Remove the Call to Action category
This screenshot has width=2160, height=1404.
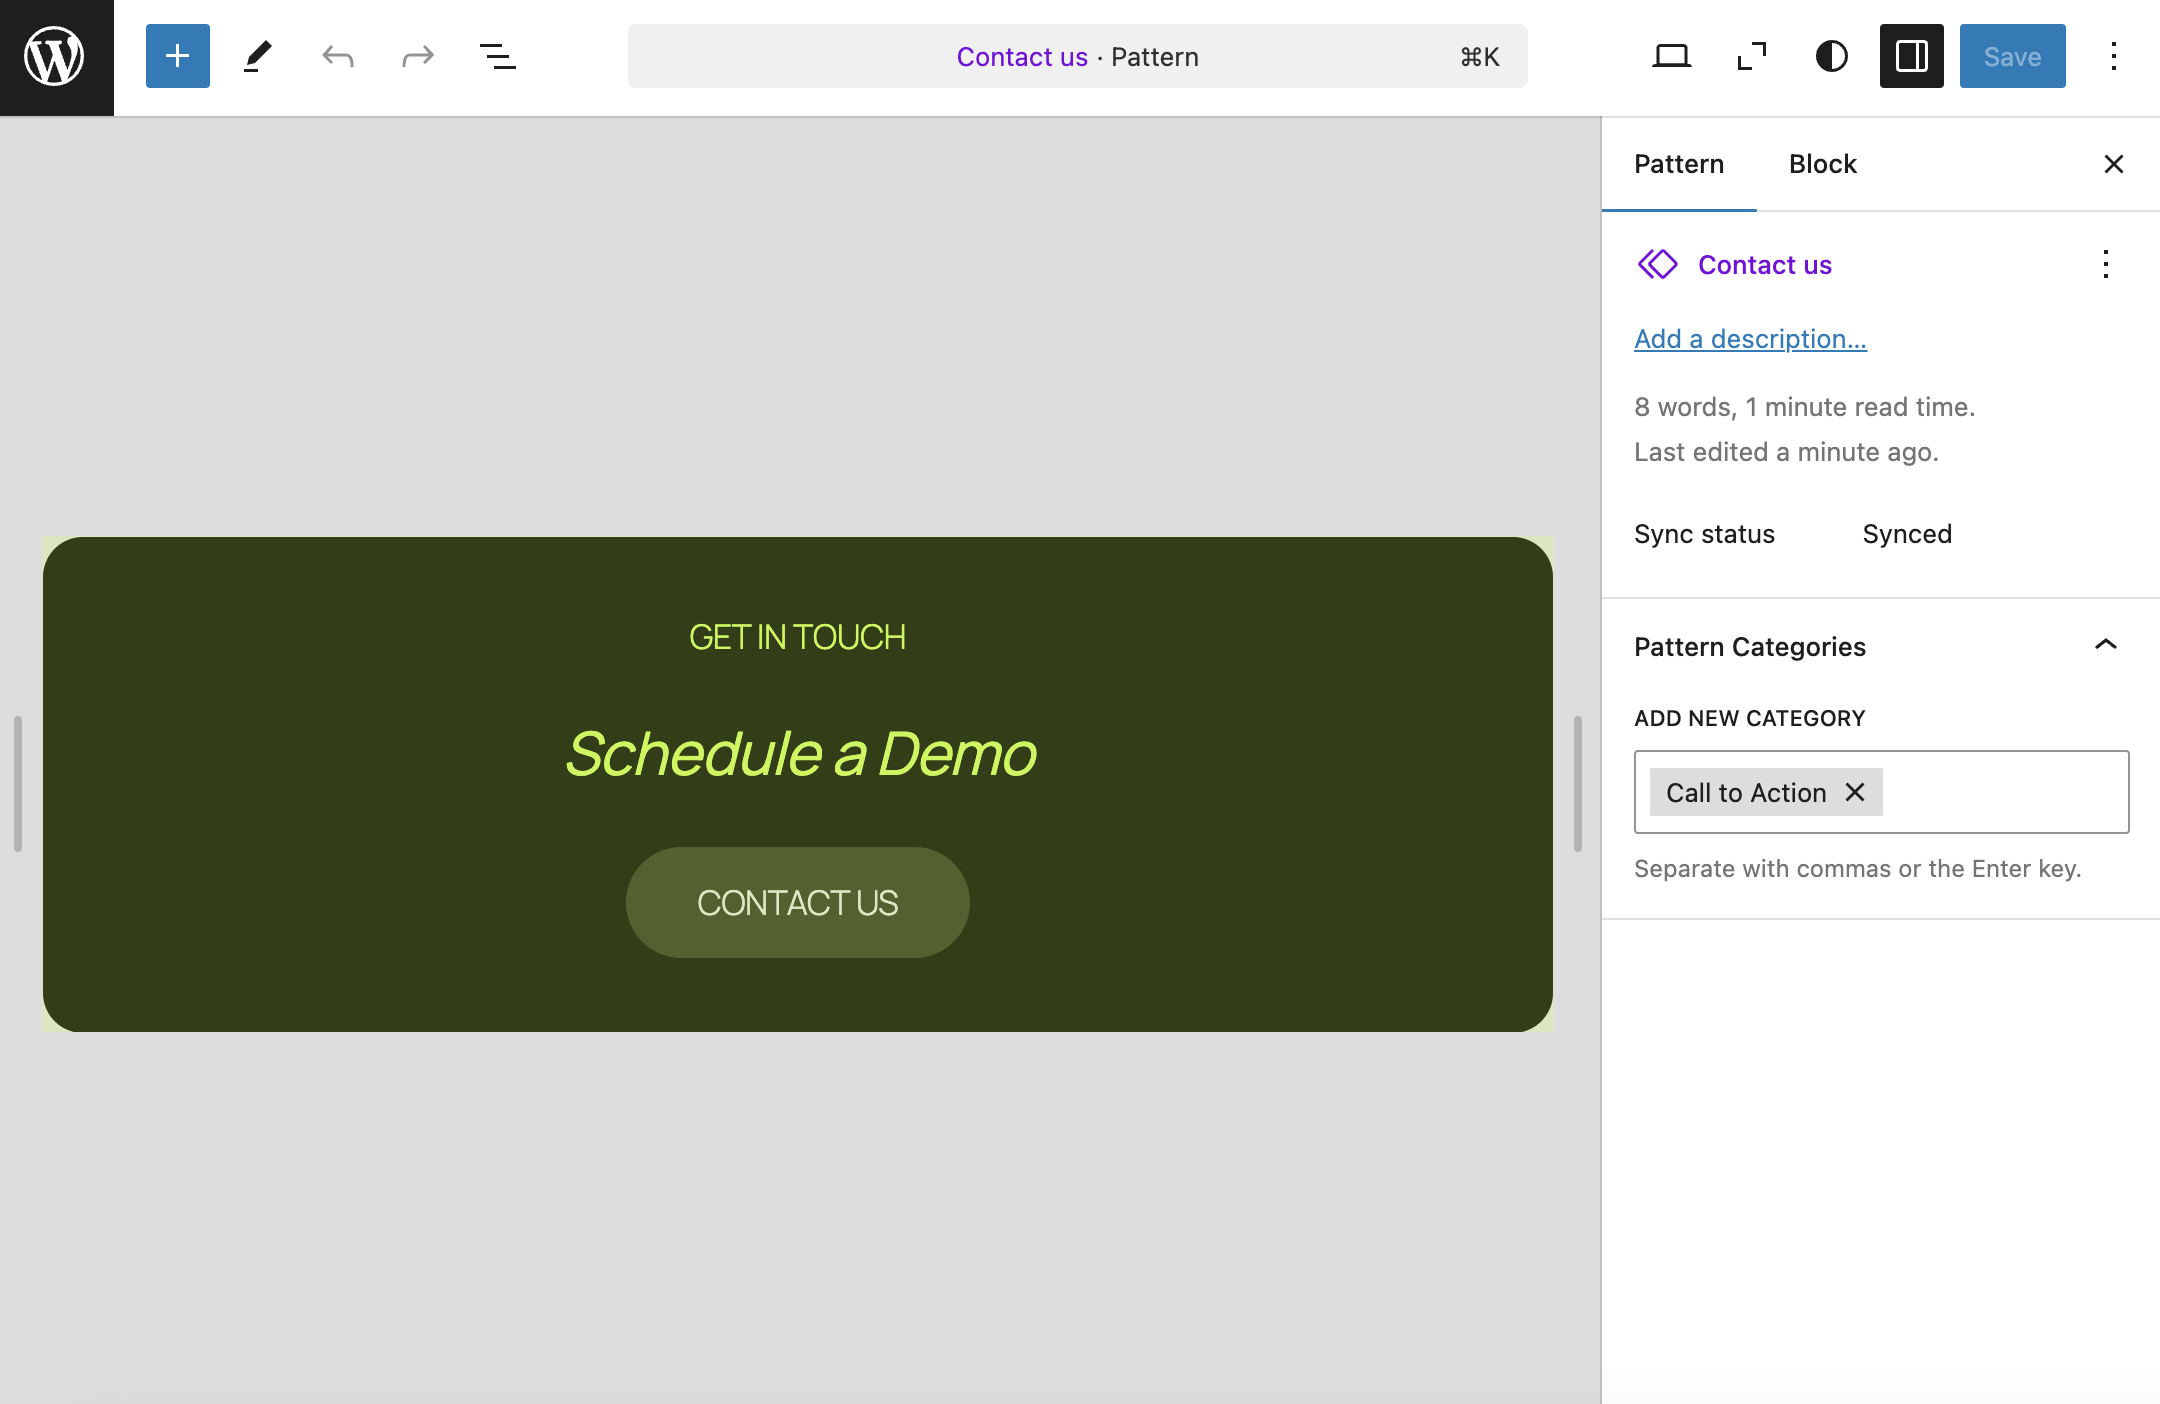1855,792
